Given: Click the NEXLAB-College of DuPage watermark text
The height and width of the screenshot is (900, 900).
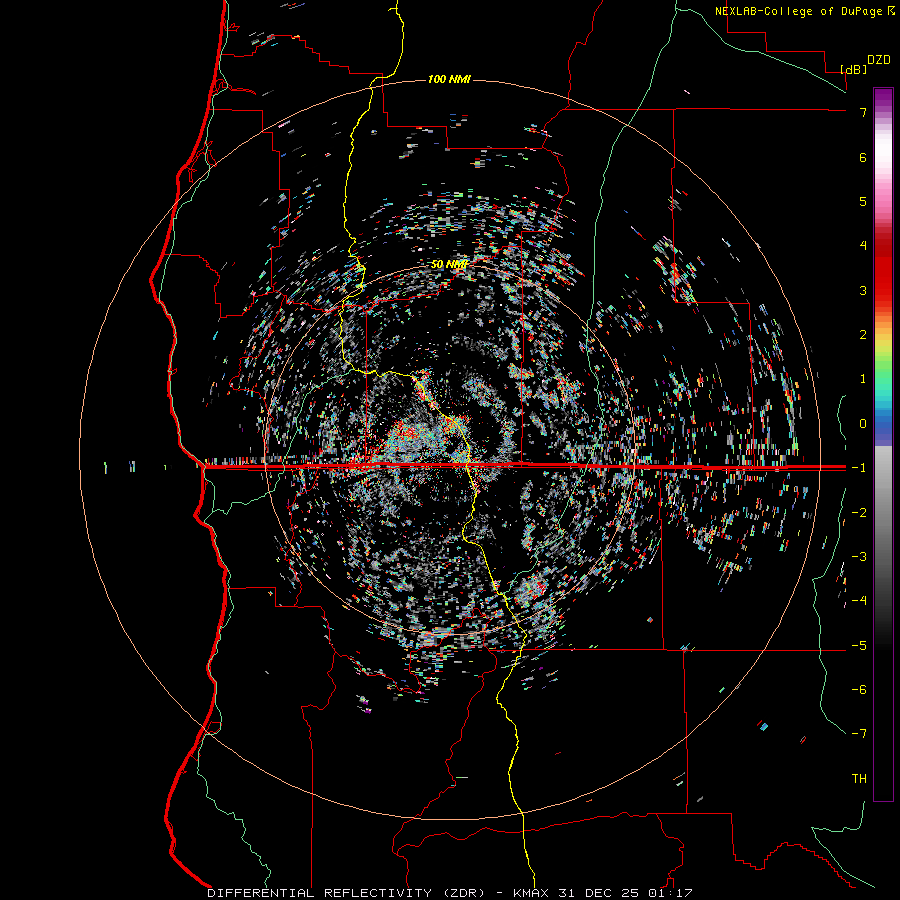Looking at the screenshot, I should coord(805,11).
